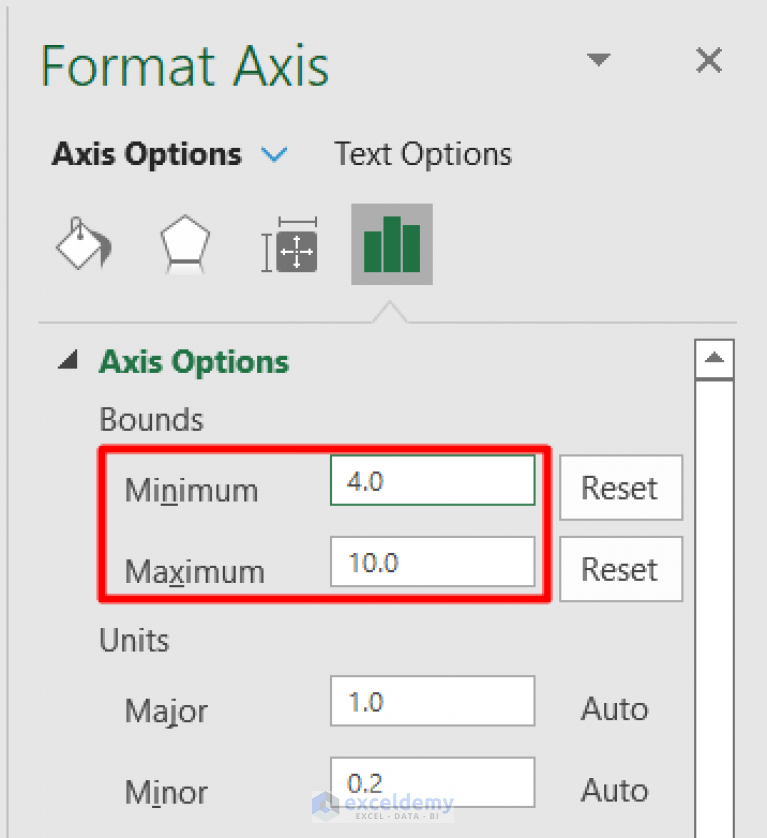Click the Minimum value input field
The image size is (767, 838).
(x=432, y=480)
